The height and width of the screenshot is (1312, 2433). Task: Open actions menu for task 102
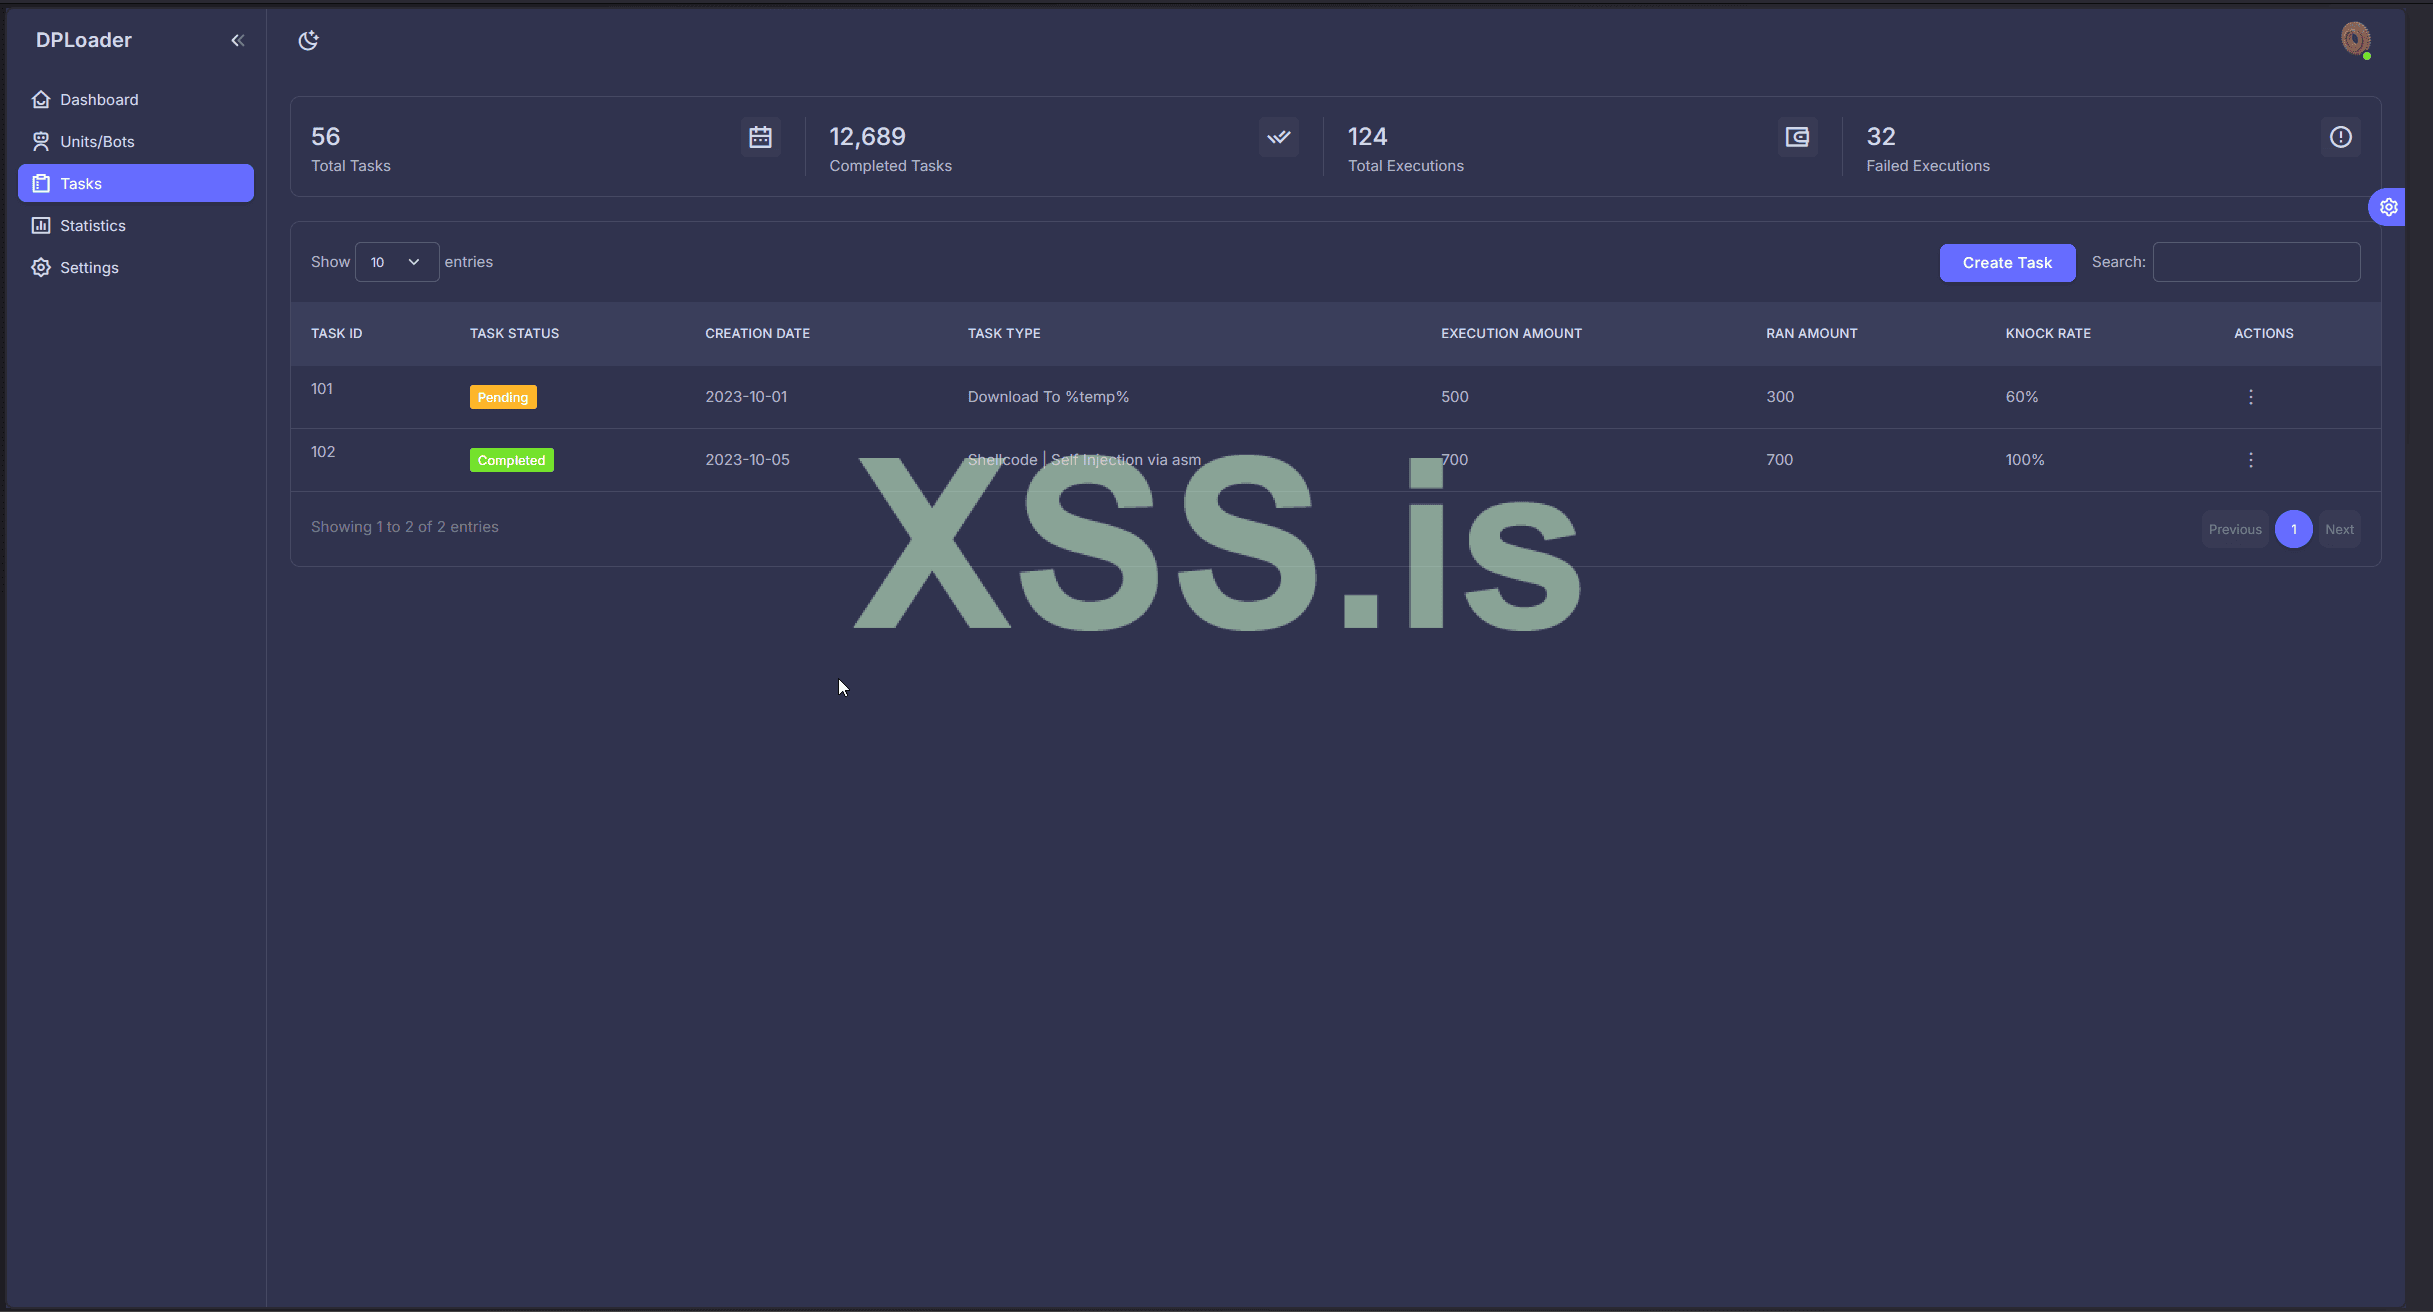tap(2250, 460)
